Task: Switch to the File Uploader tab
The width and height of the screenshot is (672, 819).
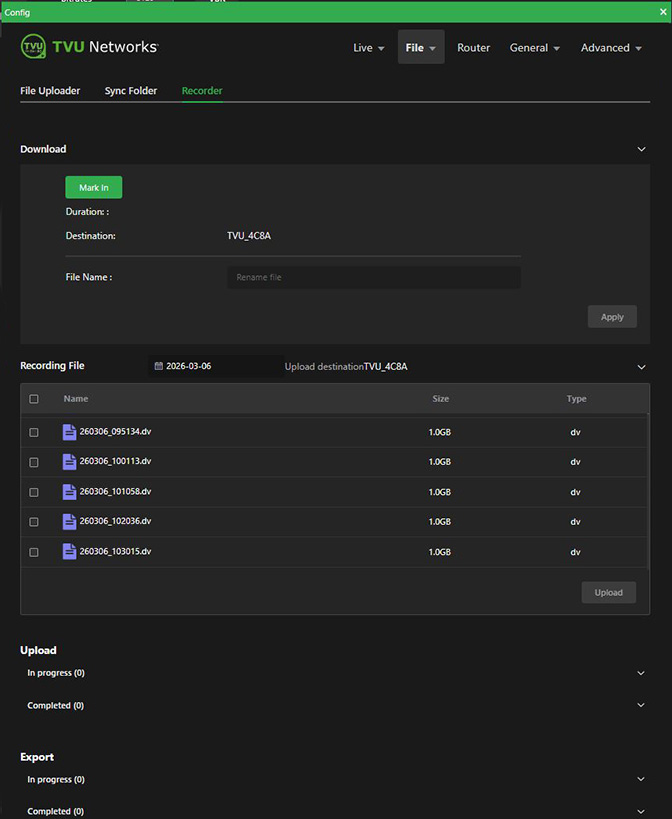Action: 50,91
